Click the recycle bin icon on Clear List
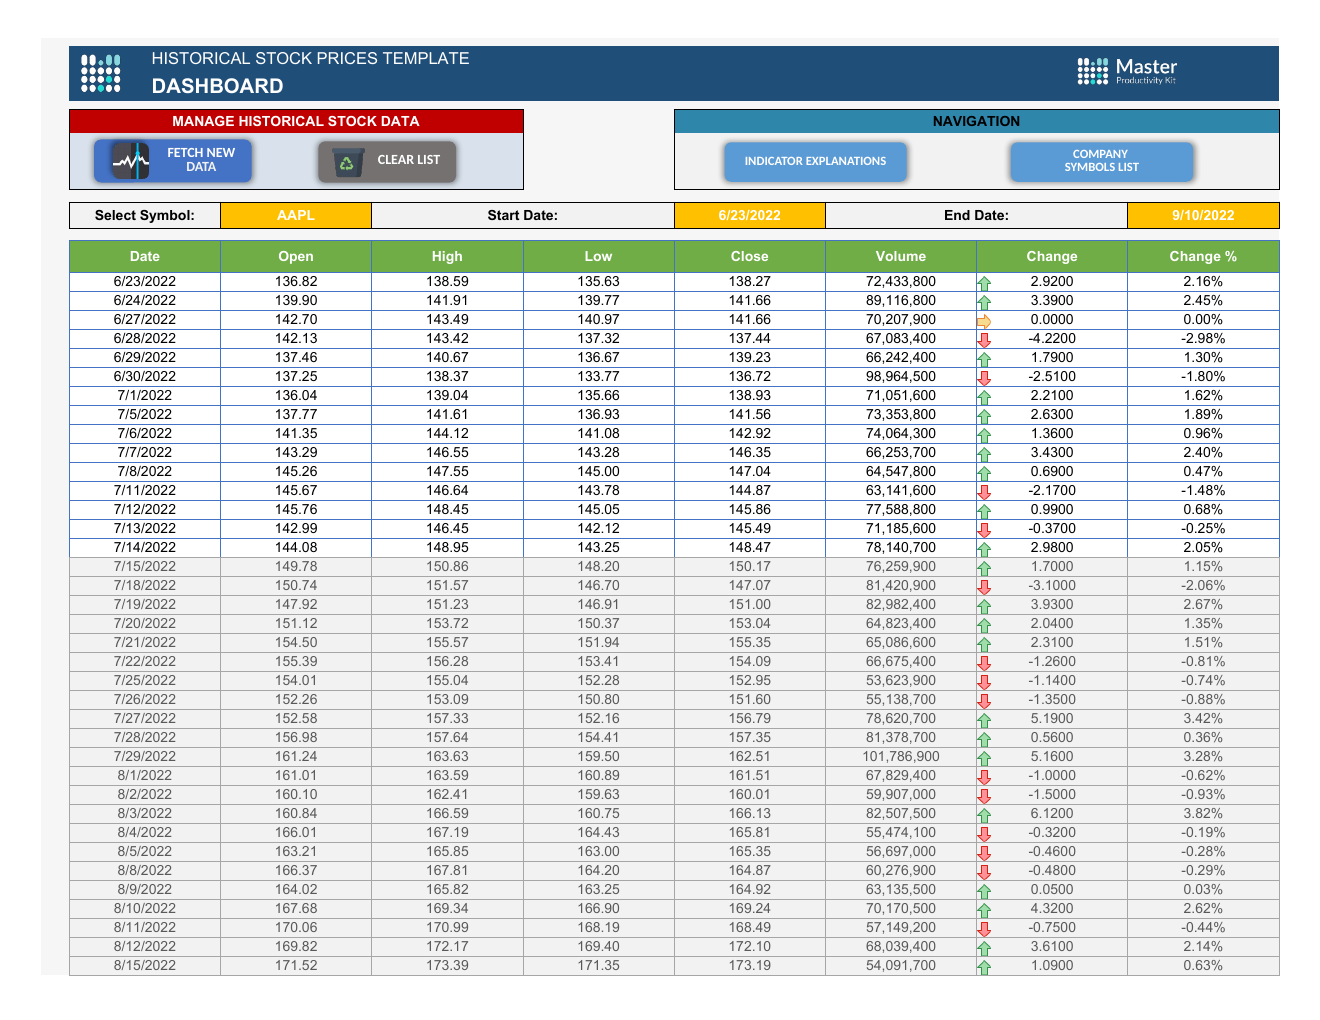Screen dimensions: 1320x1020 (x=346, y=161)
